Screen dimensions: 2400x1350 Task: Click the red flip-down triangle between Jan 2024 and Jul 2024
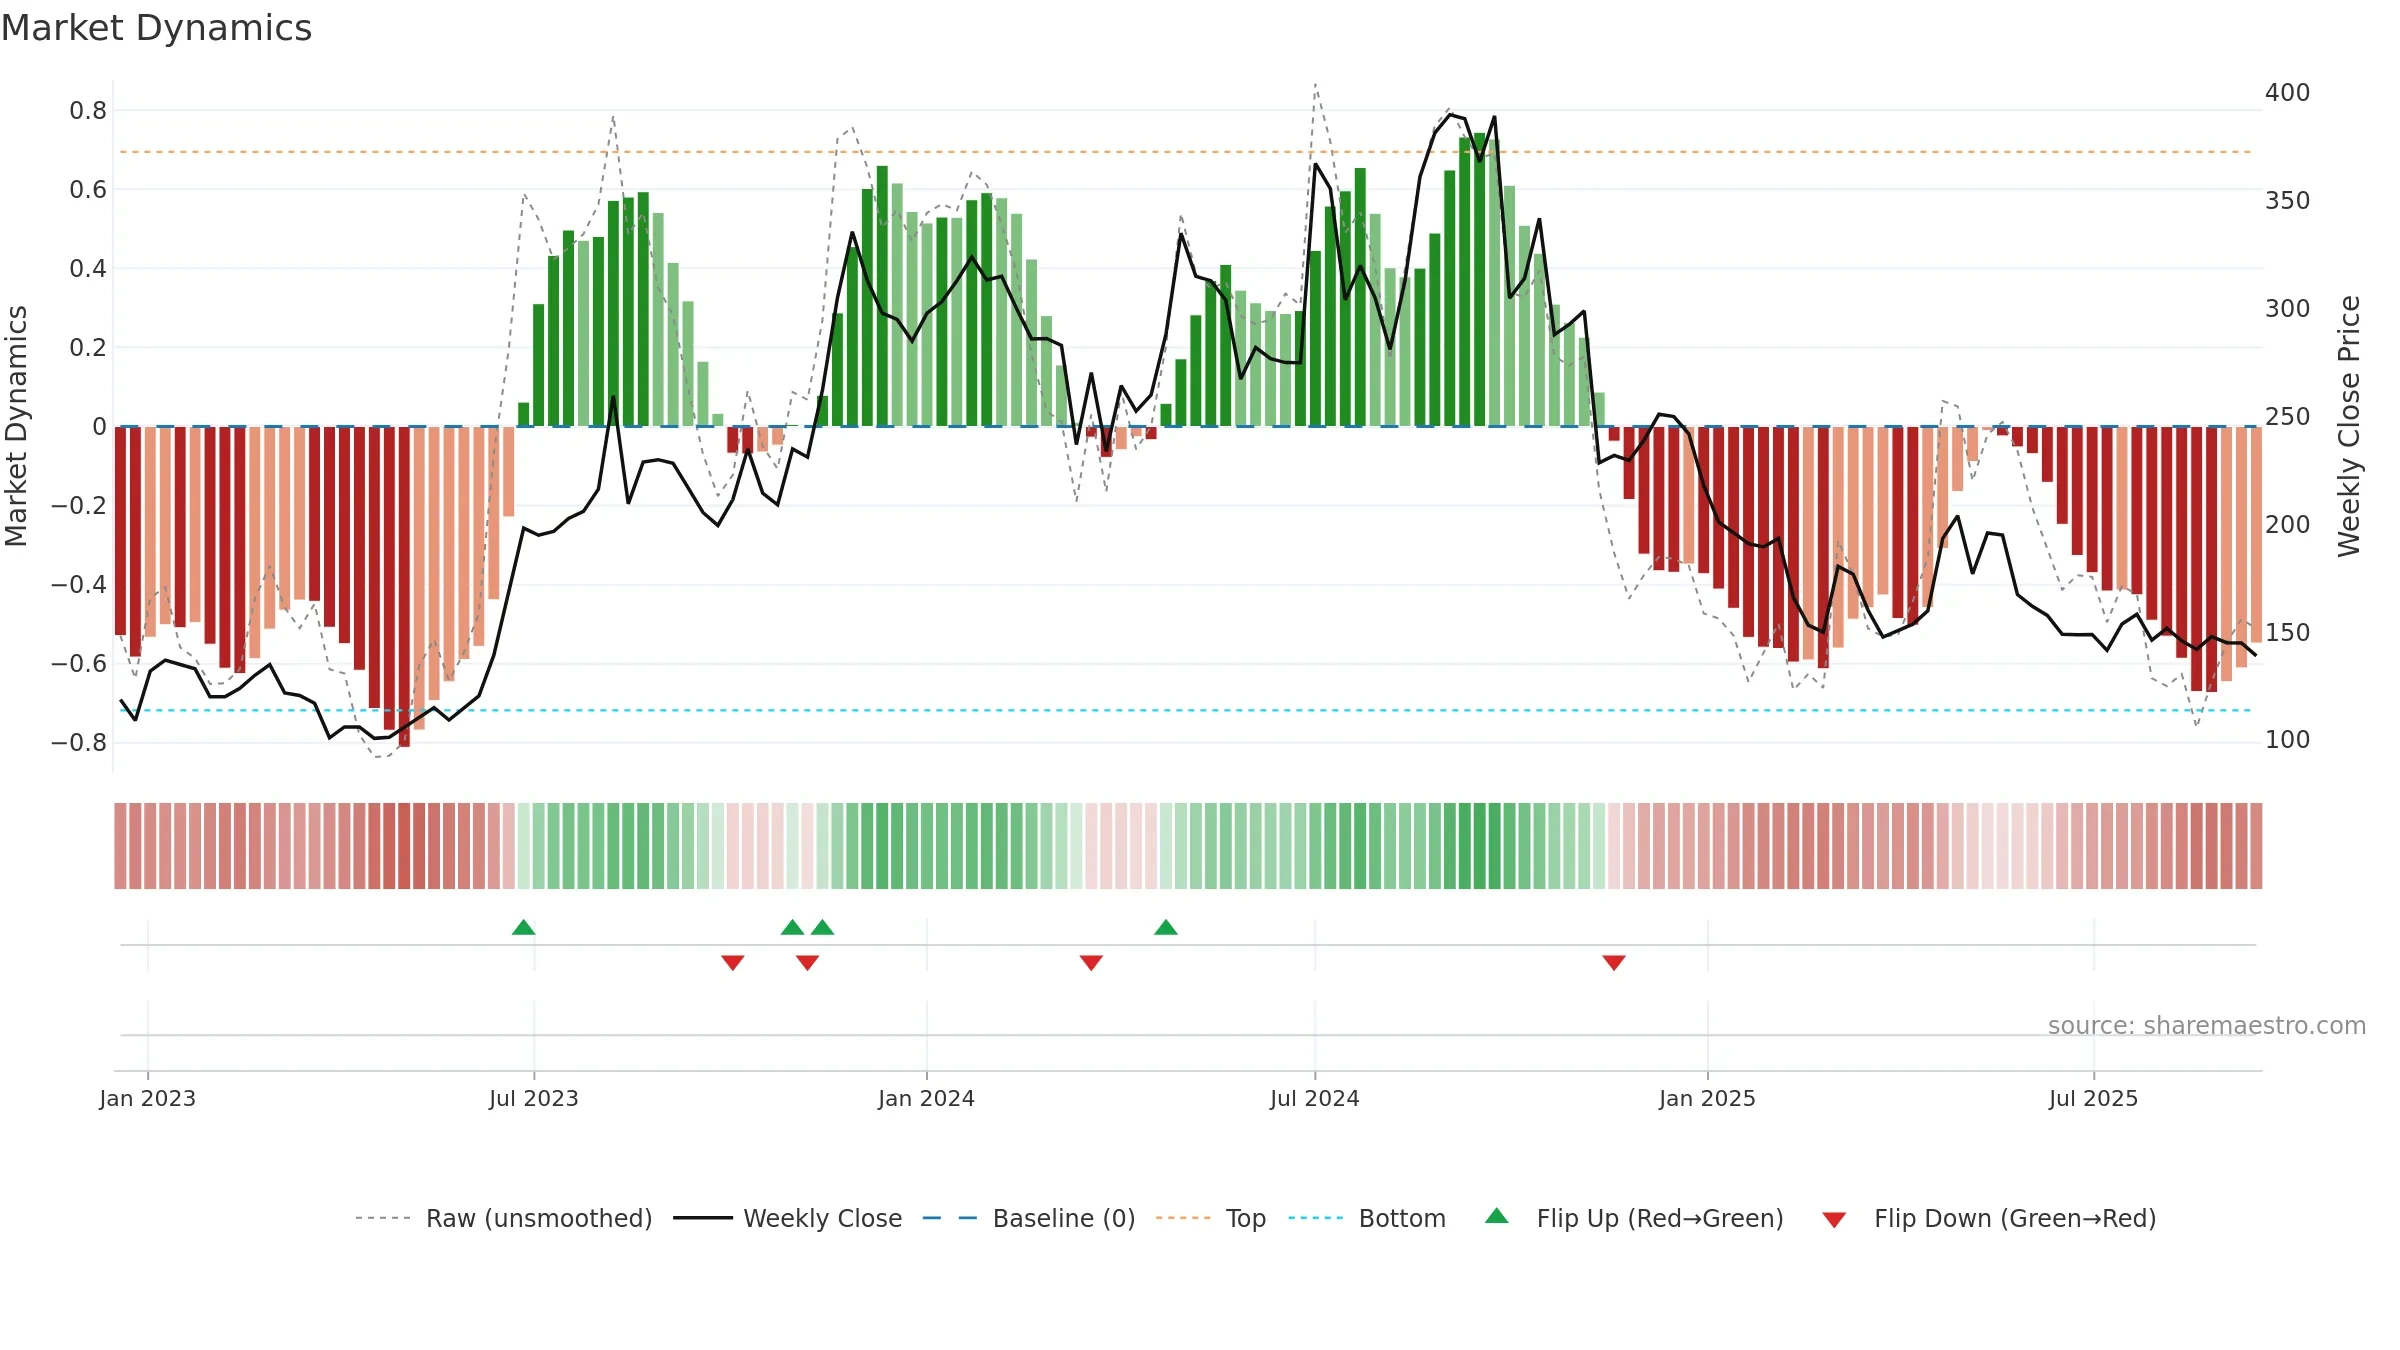[1091, 962]
